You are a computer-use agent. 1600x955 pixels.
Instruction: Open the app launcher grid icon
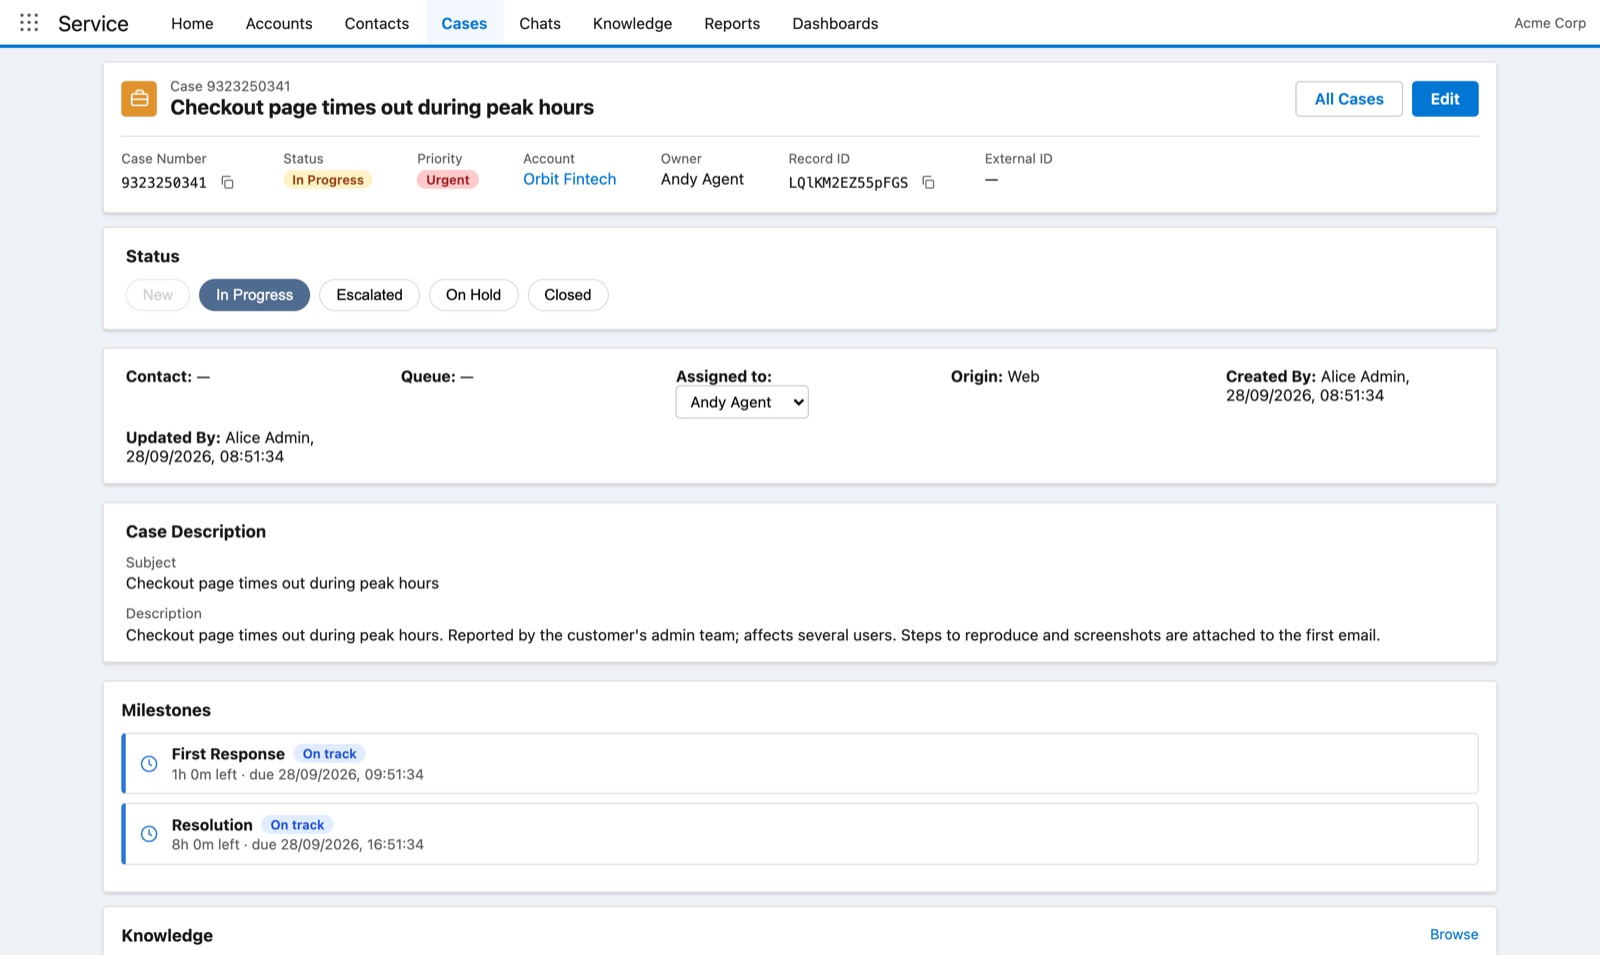click(x=29, y=23)
